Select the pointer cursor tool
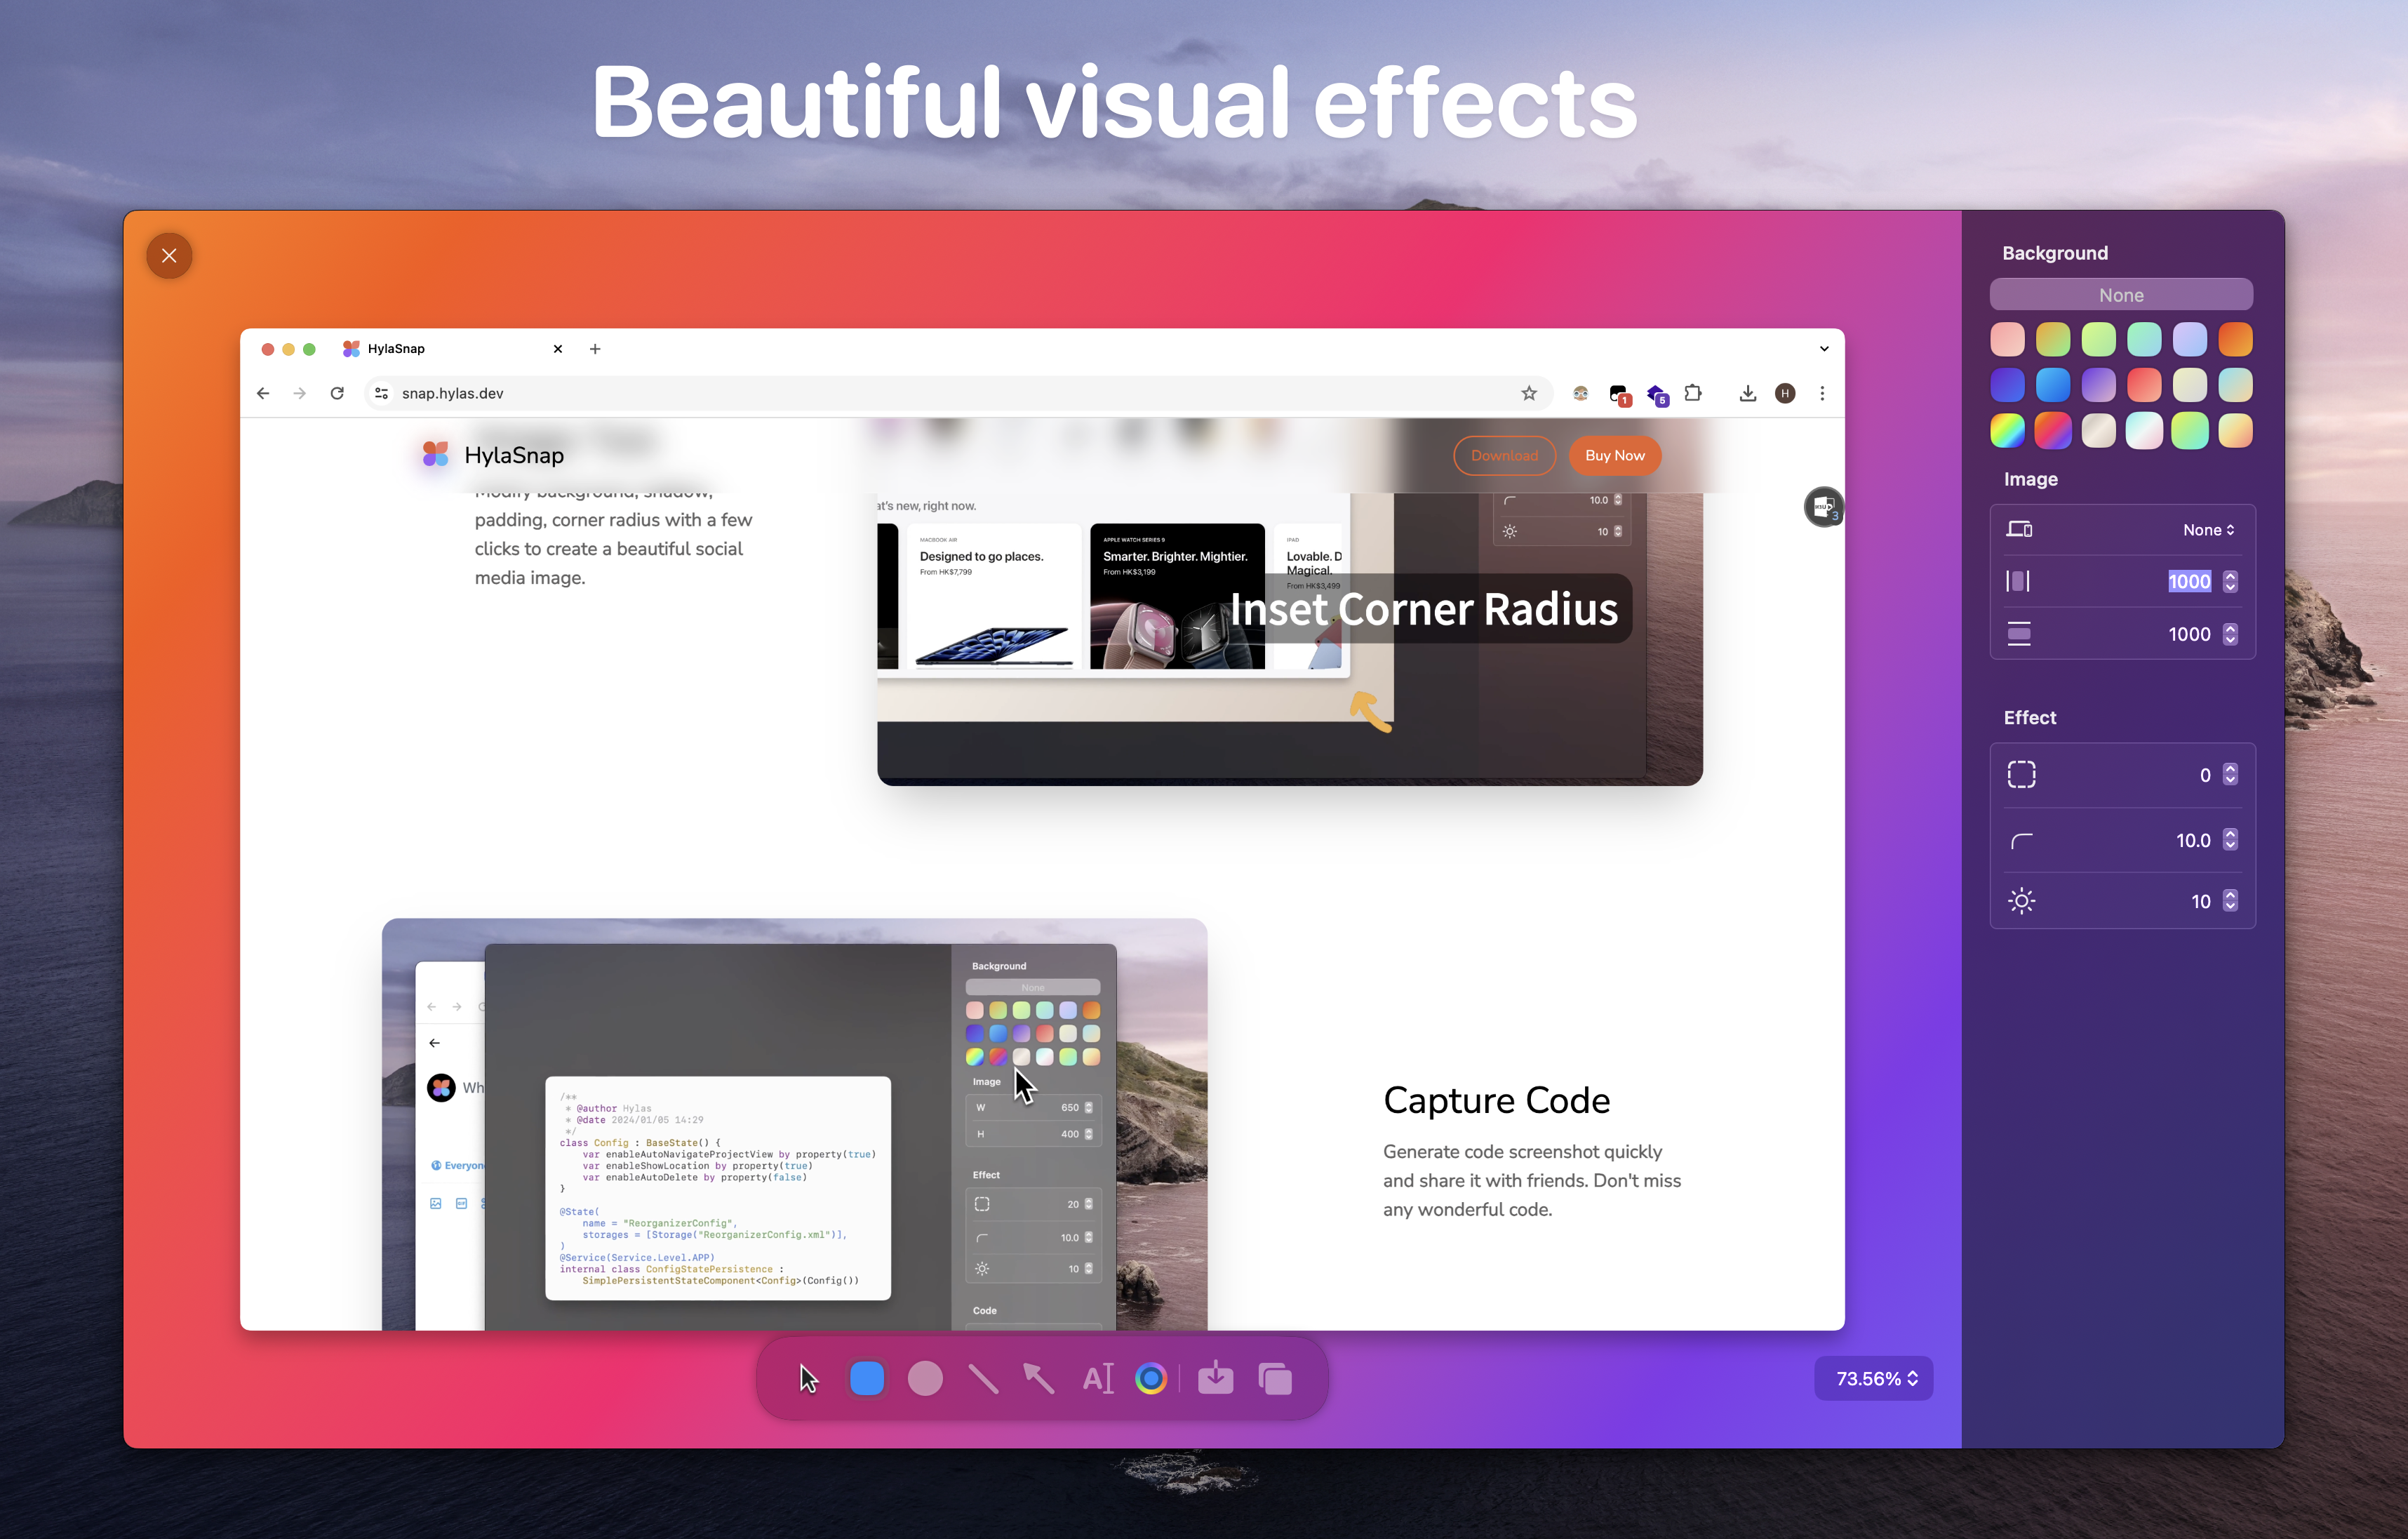This screenshot has height=1539, width=2408. click(x=809, y=1378)
